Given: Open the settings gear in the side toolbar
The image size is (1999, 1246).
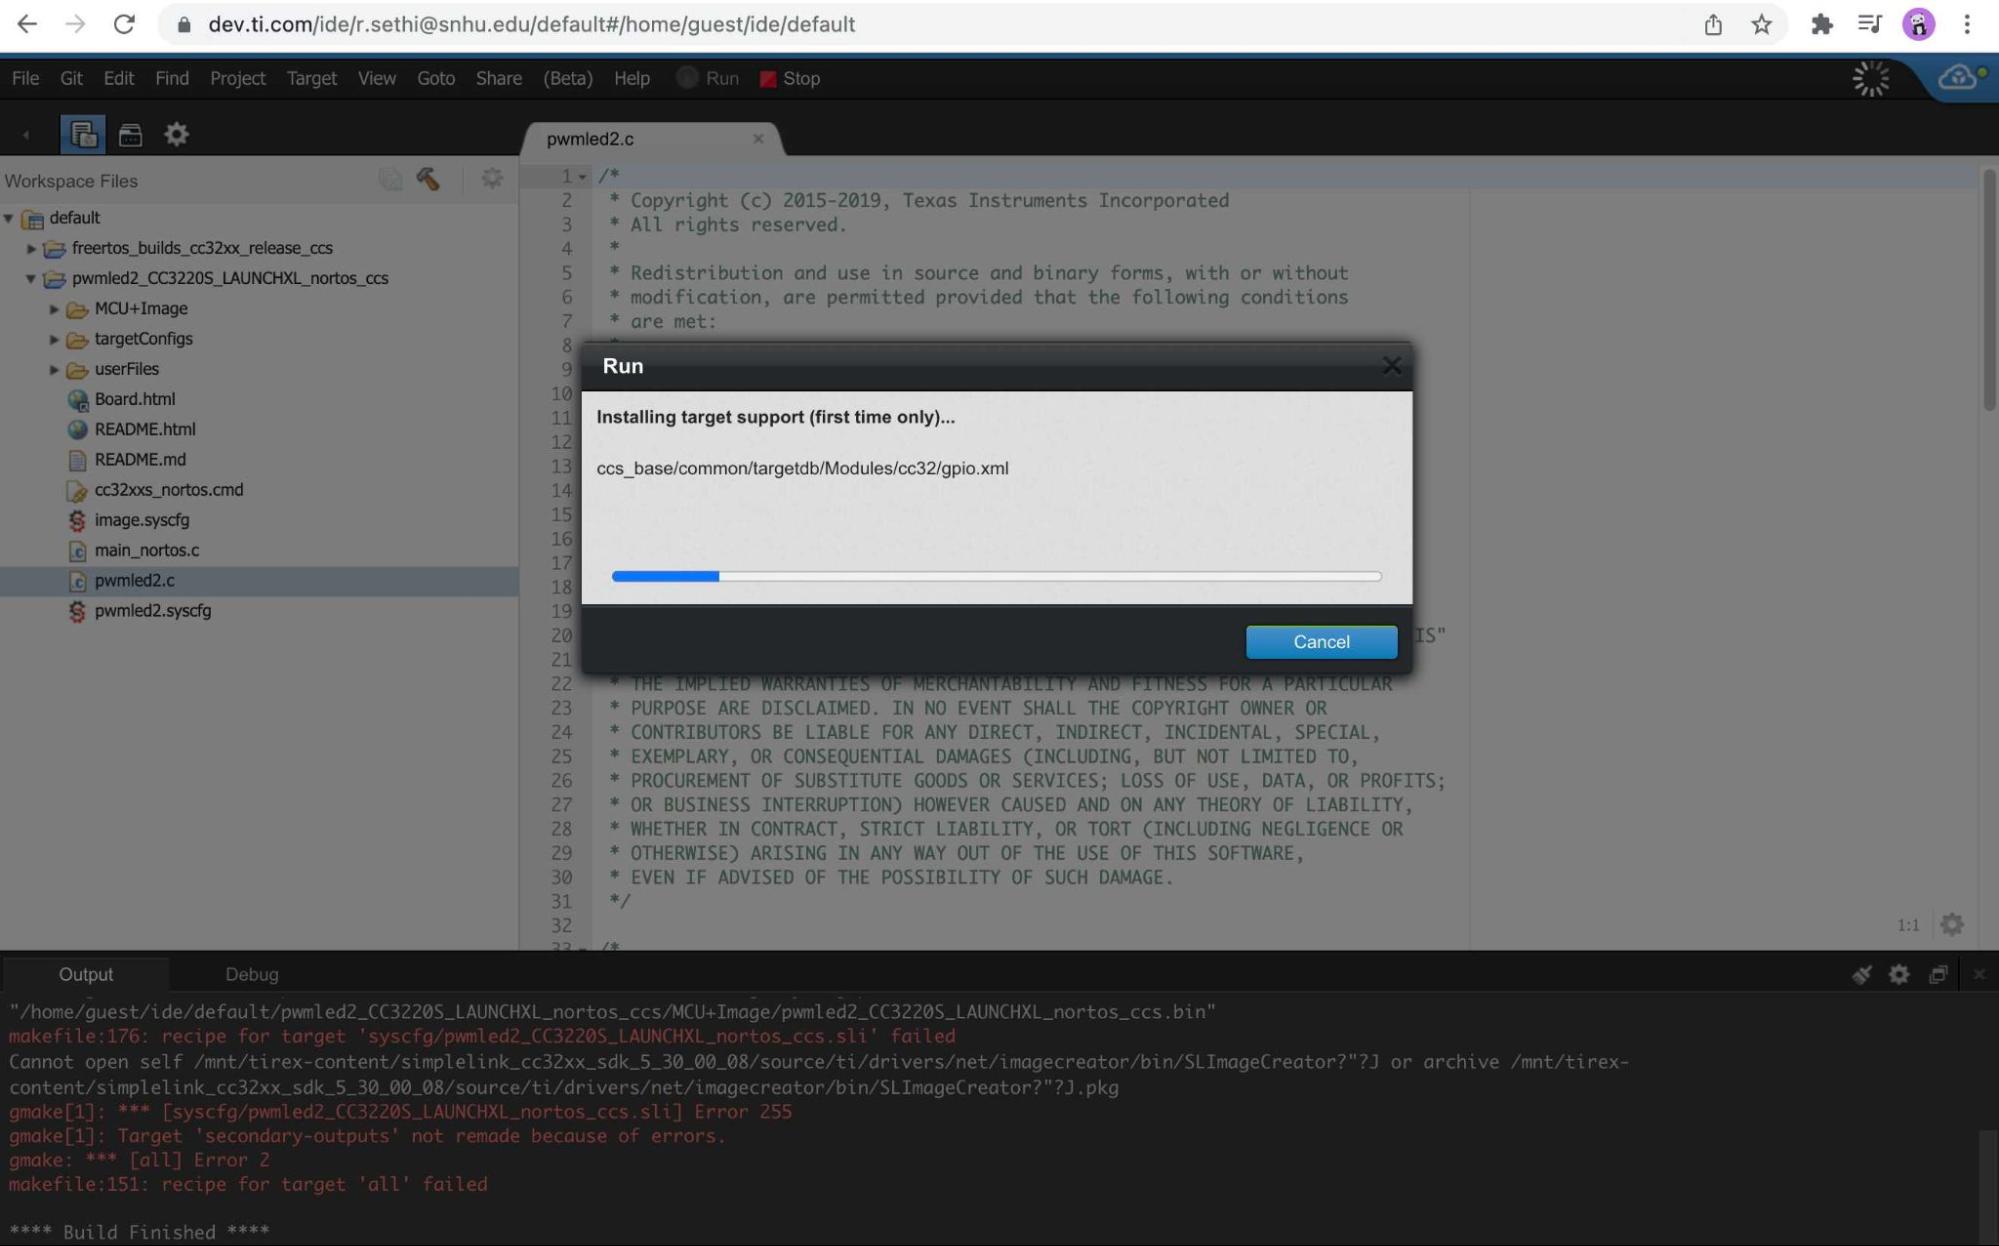Looking at the screenshot, I should 177,134.
